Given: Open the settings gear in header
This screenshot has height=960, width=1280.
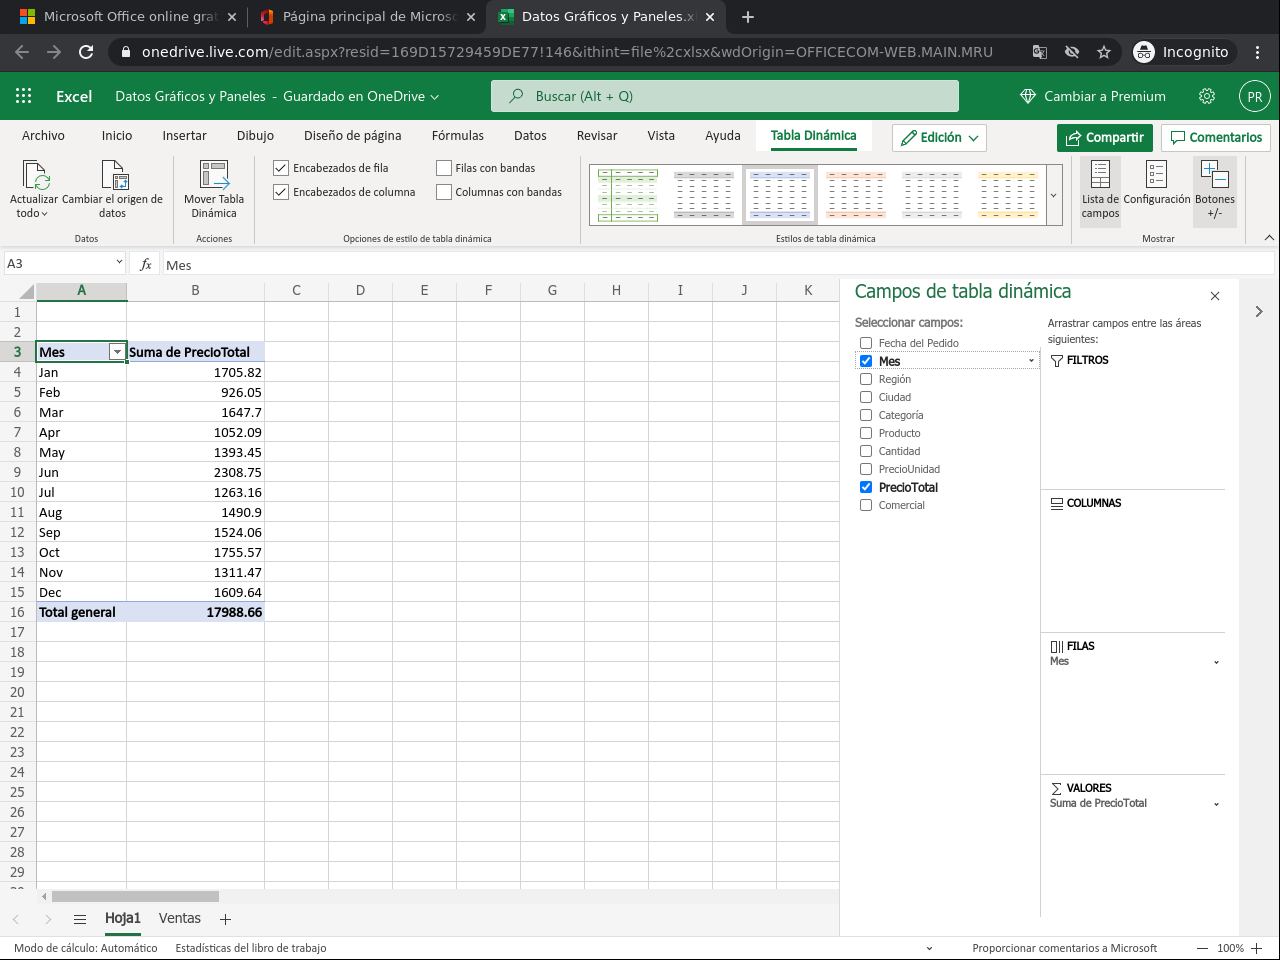Looking at the screenshot, I should pos(1207,96).
